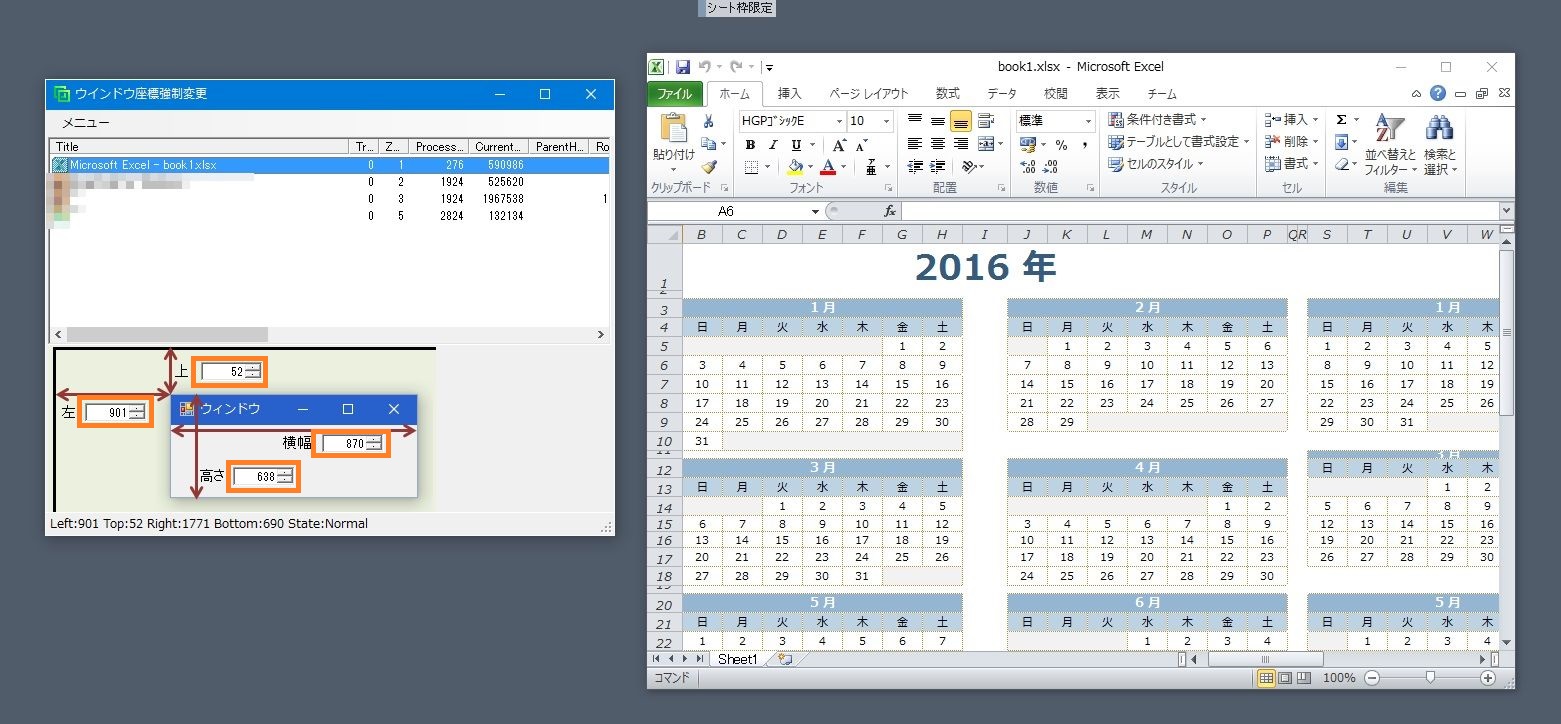Minimize the ribbon with the caret icon
This screenshot has height=724, width=1561.
pos(1417,94)
